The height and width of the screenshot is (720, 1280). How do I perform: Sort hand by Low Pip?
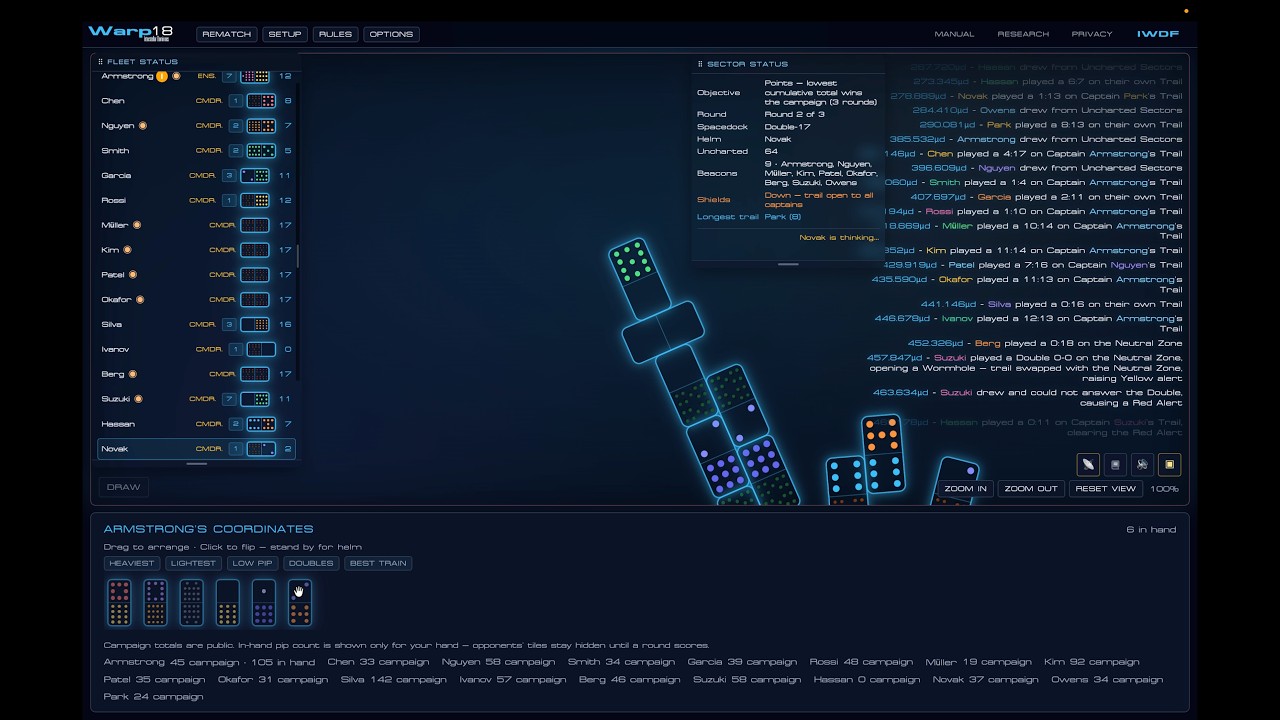[x=252, y=563]
